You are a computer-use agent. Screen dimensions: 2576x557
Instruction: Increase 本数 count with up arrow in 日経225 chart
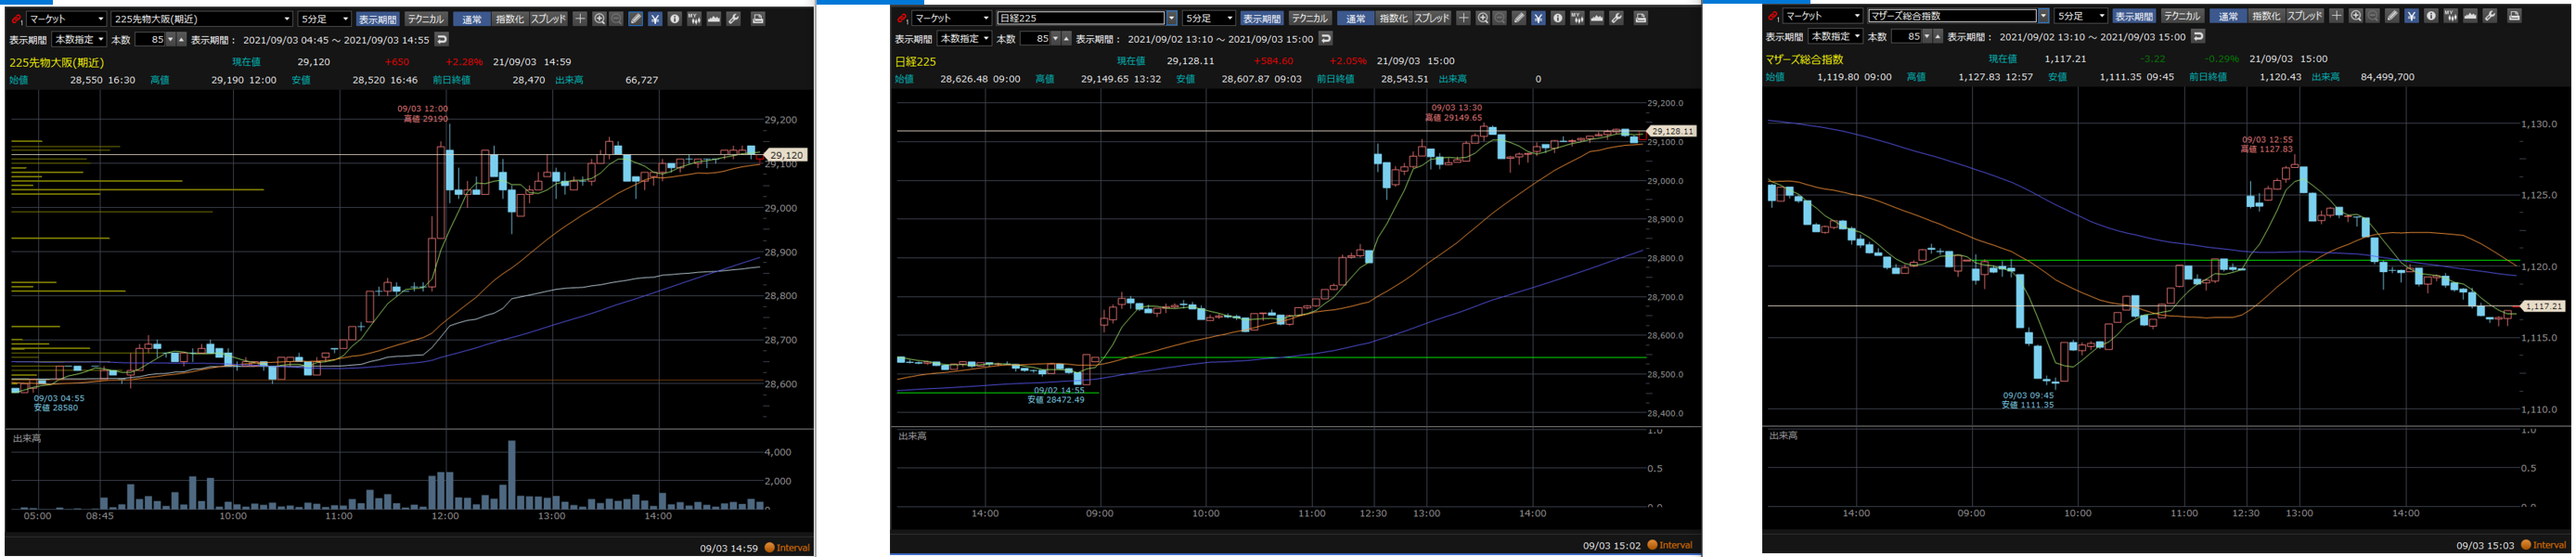coord(1066,39)
